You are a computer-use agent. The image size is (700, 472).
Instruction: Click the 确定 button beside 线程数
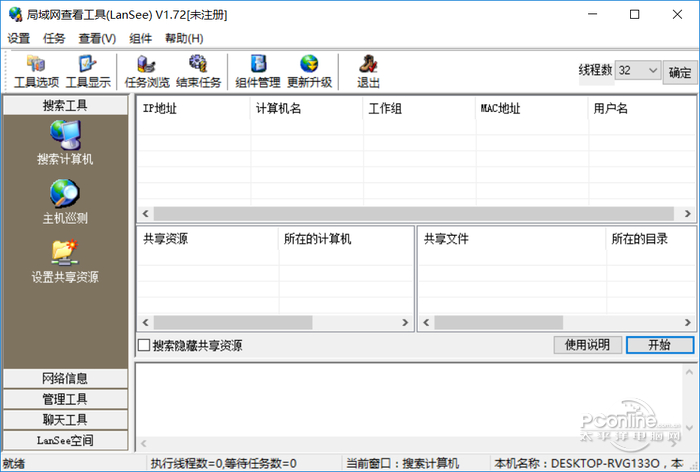(679, 72)
